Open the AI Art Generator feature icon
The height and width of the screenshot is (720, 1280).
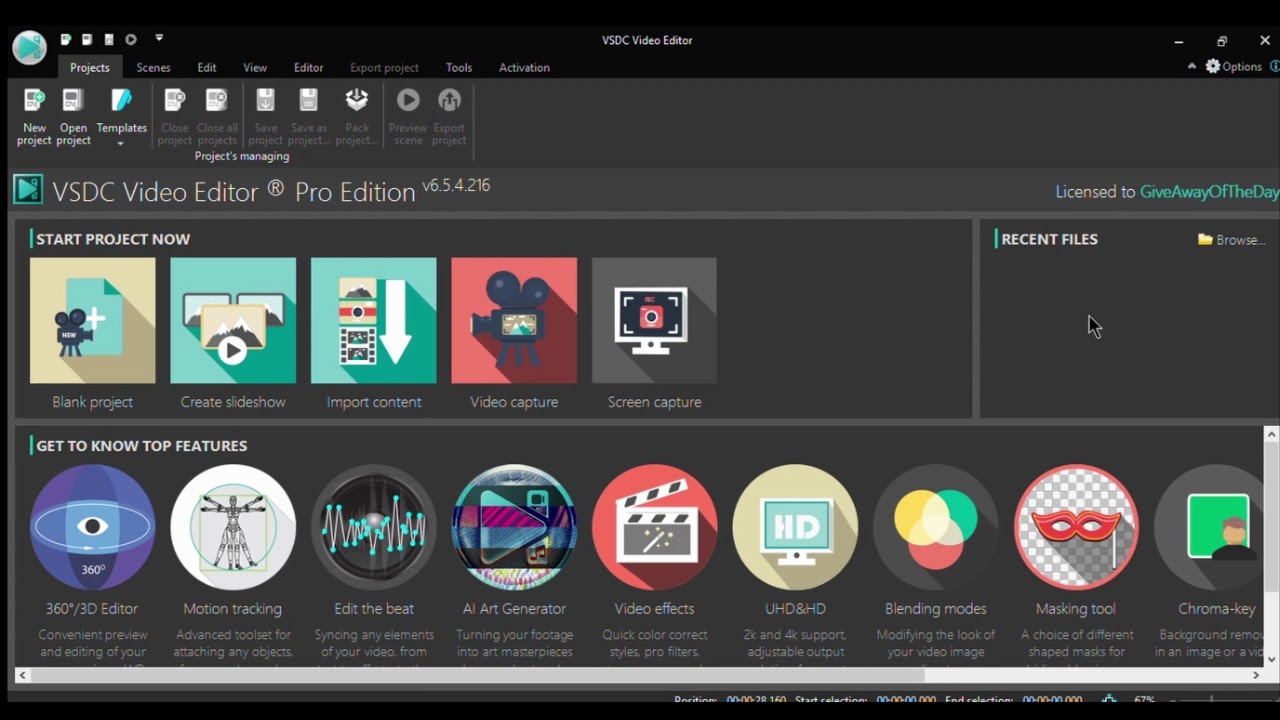(x=514, y=527)
